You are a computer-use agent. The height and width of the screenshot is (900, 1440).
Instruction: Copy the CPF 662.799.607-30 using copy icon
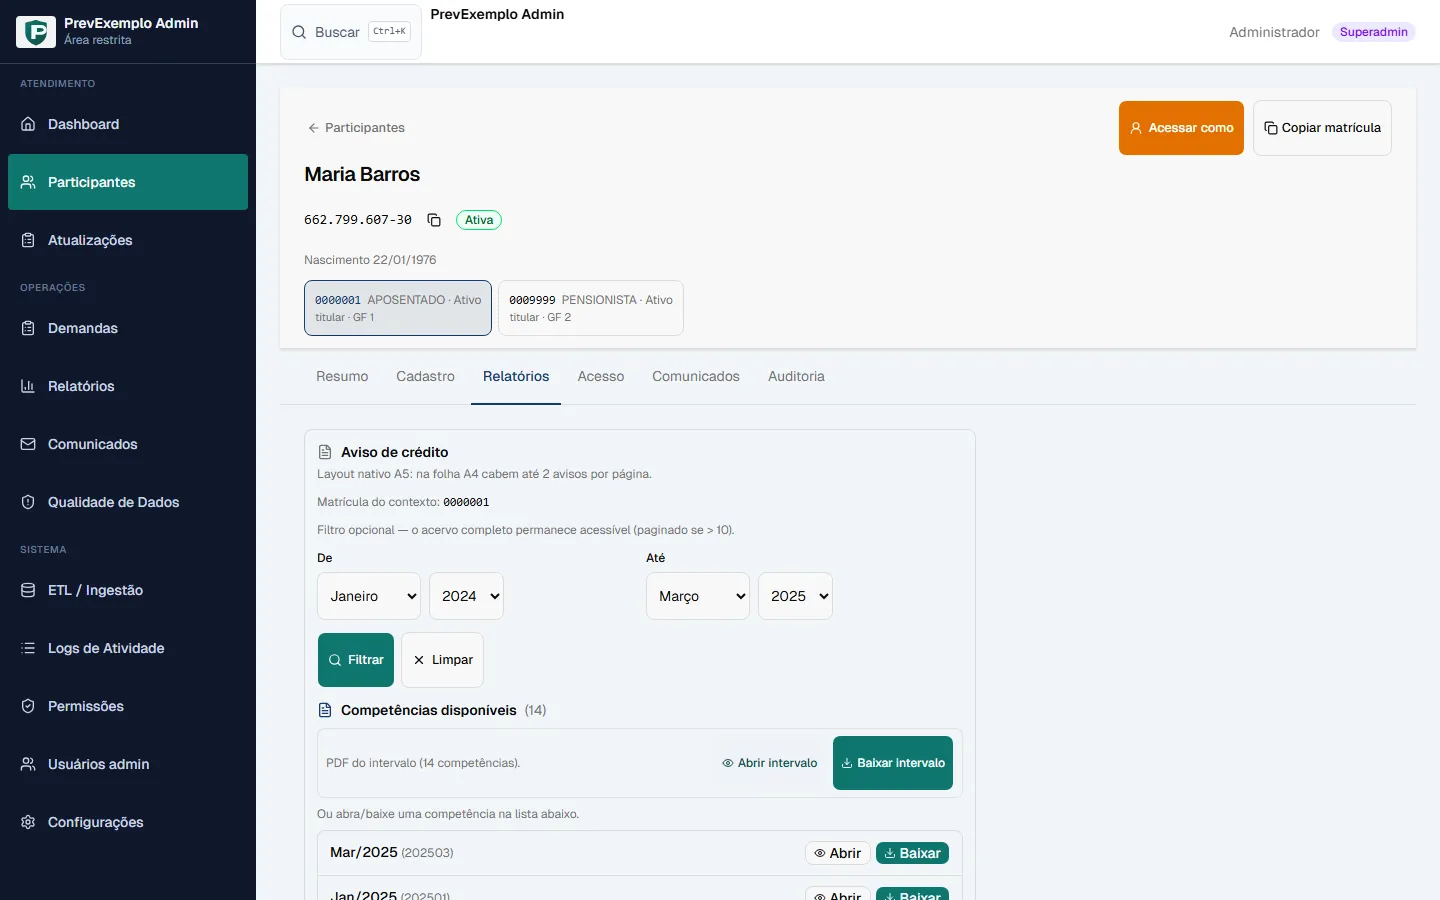pos(434,220)
